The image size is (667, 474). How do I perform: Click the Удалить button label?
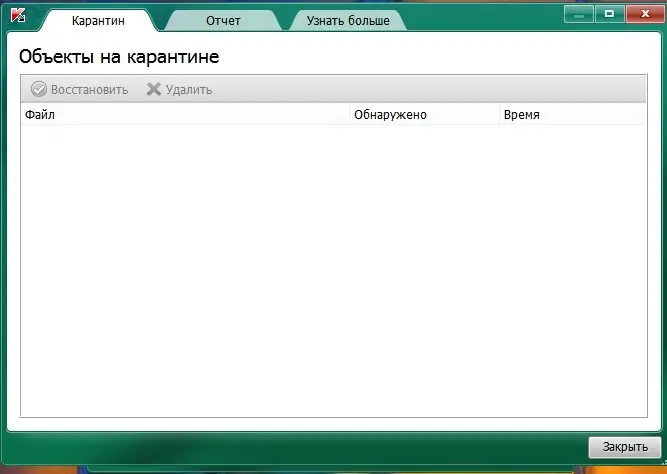[189, 90]
